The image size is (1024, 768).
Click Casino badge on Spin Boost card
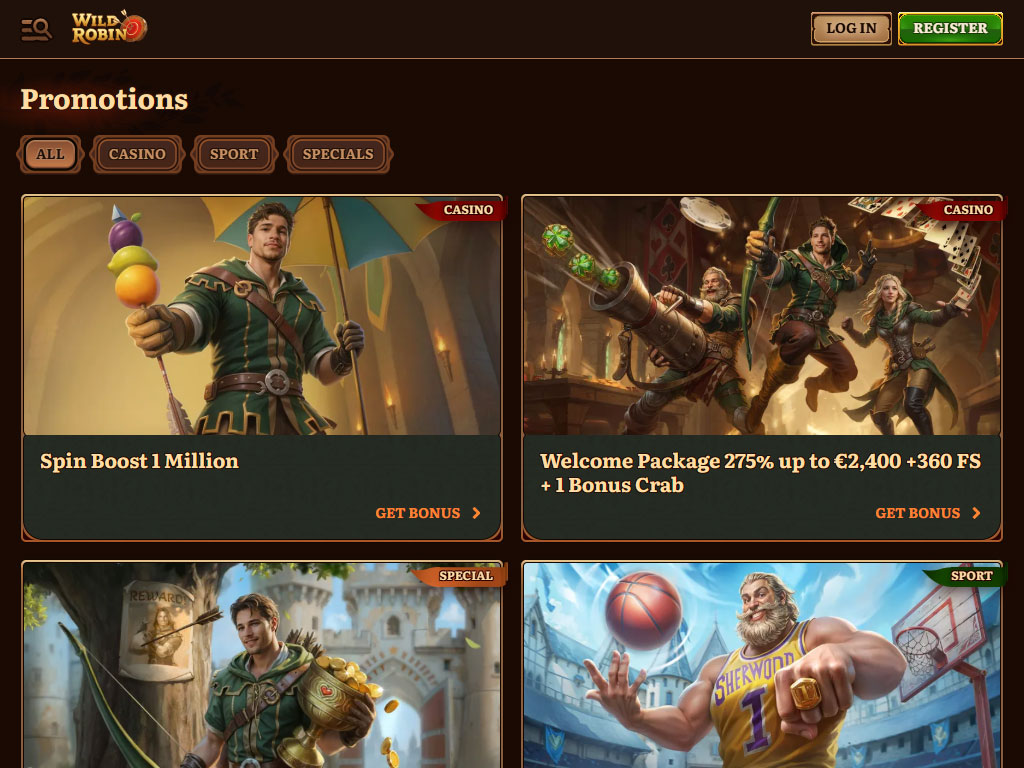pos(464,210)
